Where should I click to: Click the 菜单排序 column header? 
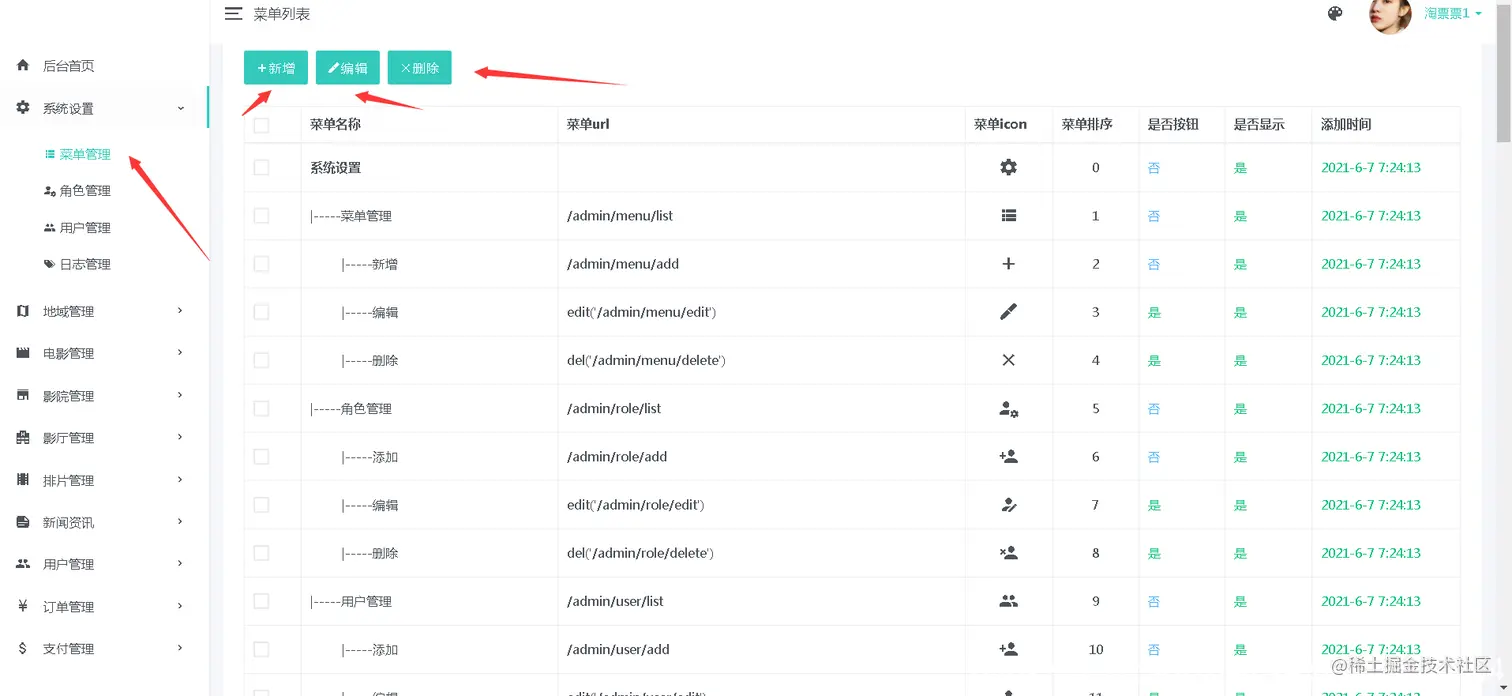pos(1087,125)
